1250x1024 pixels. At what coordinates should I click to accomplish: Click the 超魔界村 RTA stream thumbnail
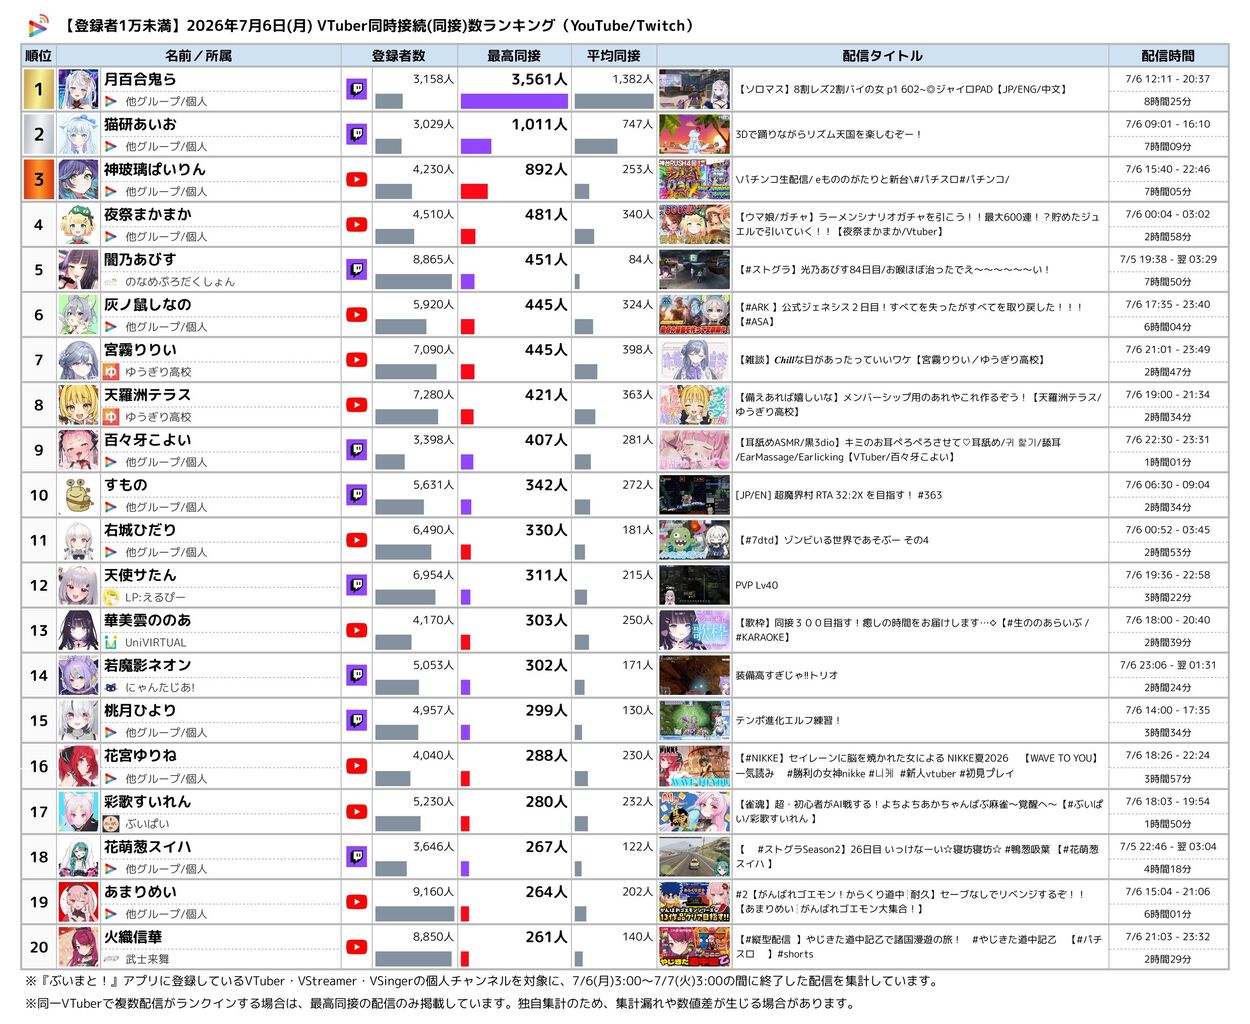point(694,495)
